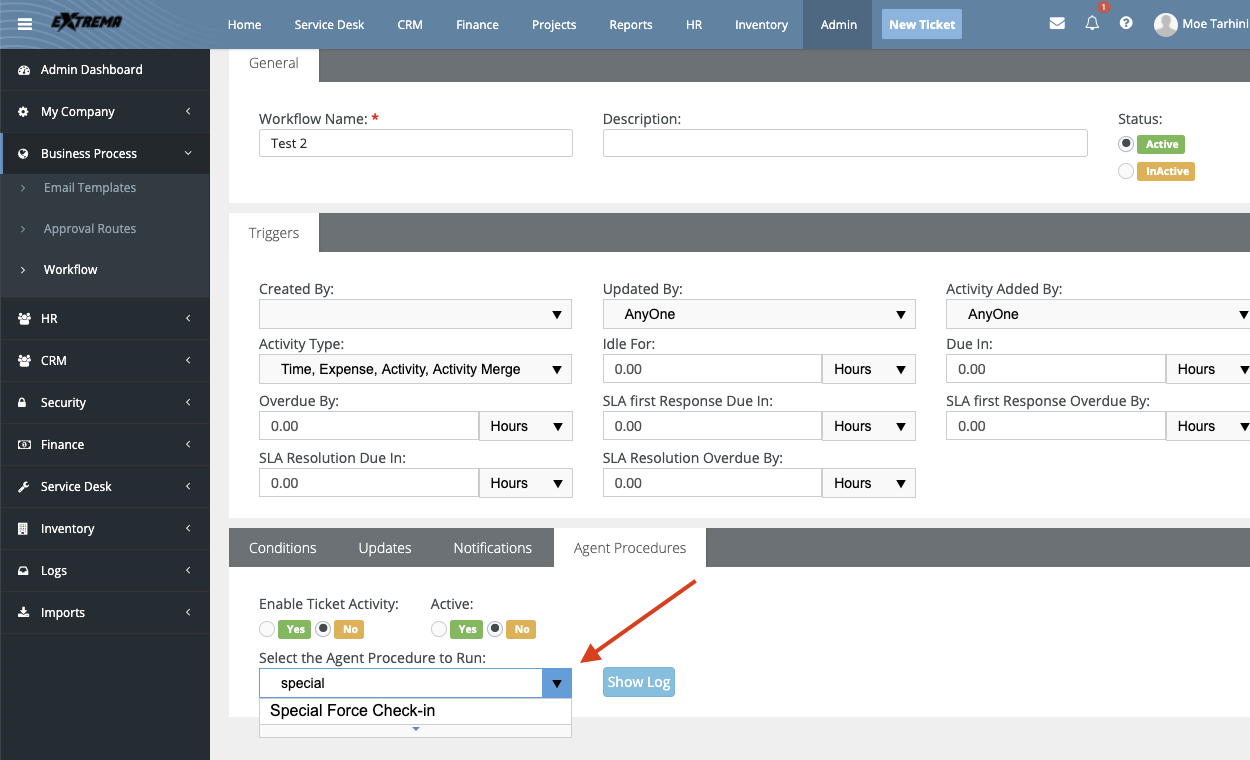
Task: Select Yes for Enable Ticket Activity
Action: tap(267, 629)
